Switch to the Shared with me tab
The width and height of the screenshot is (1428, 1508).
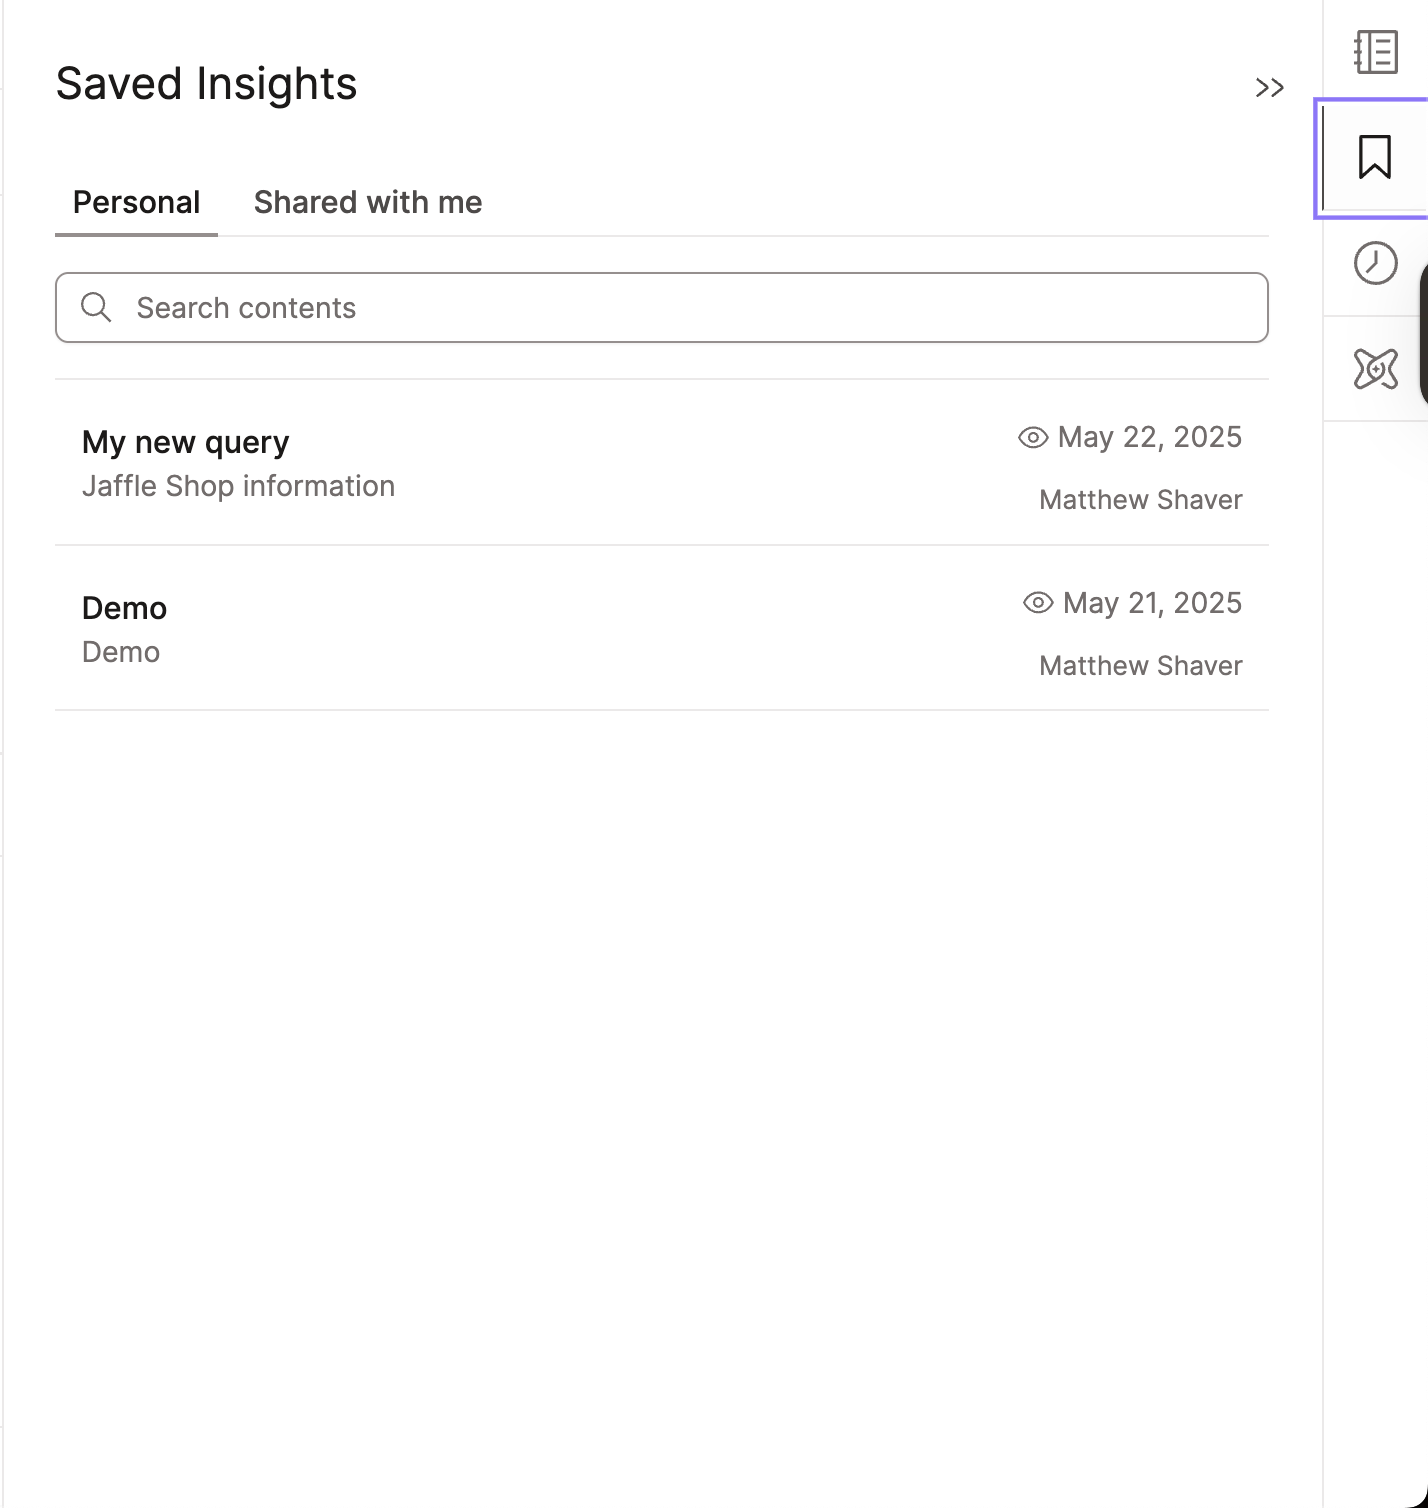coord(367,202)
